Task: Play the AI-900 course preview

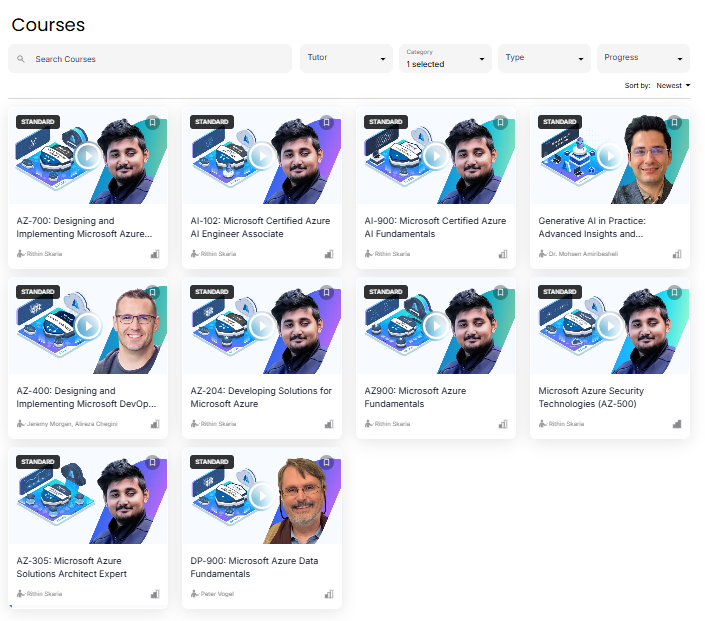Action: (436, 156)
